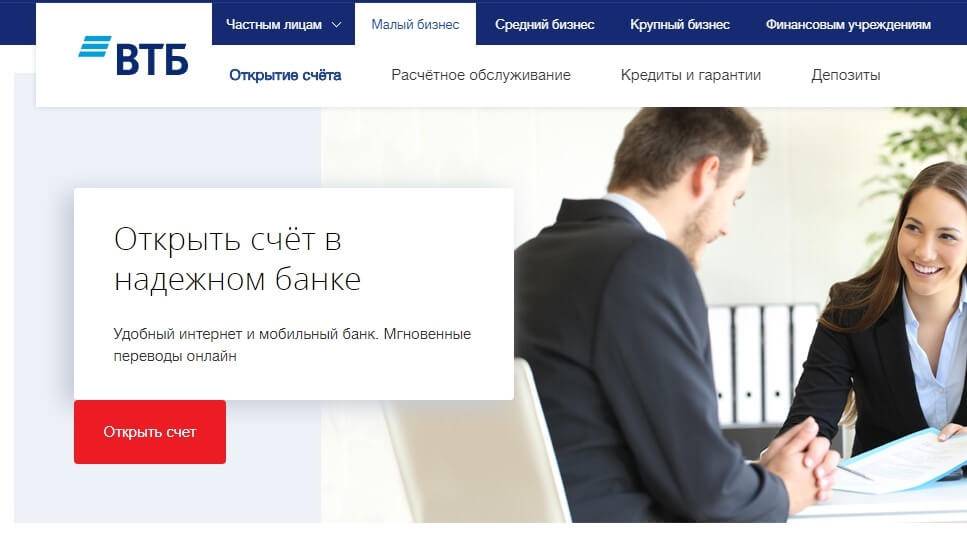
Task: Switch to the Средний бизнес tab
Action: [x=545, y=25]
